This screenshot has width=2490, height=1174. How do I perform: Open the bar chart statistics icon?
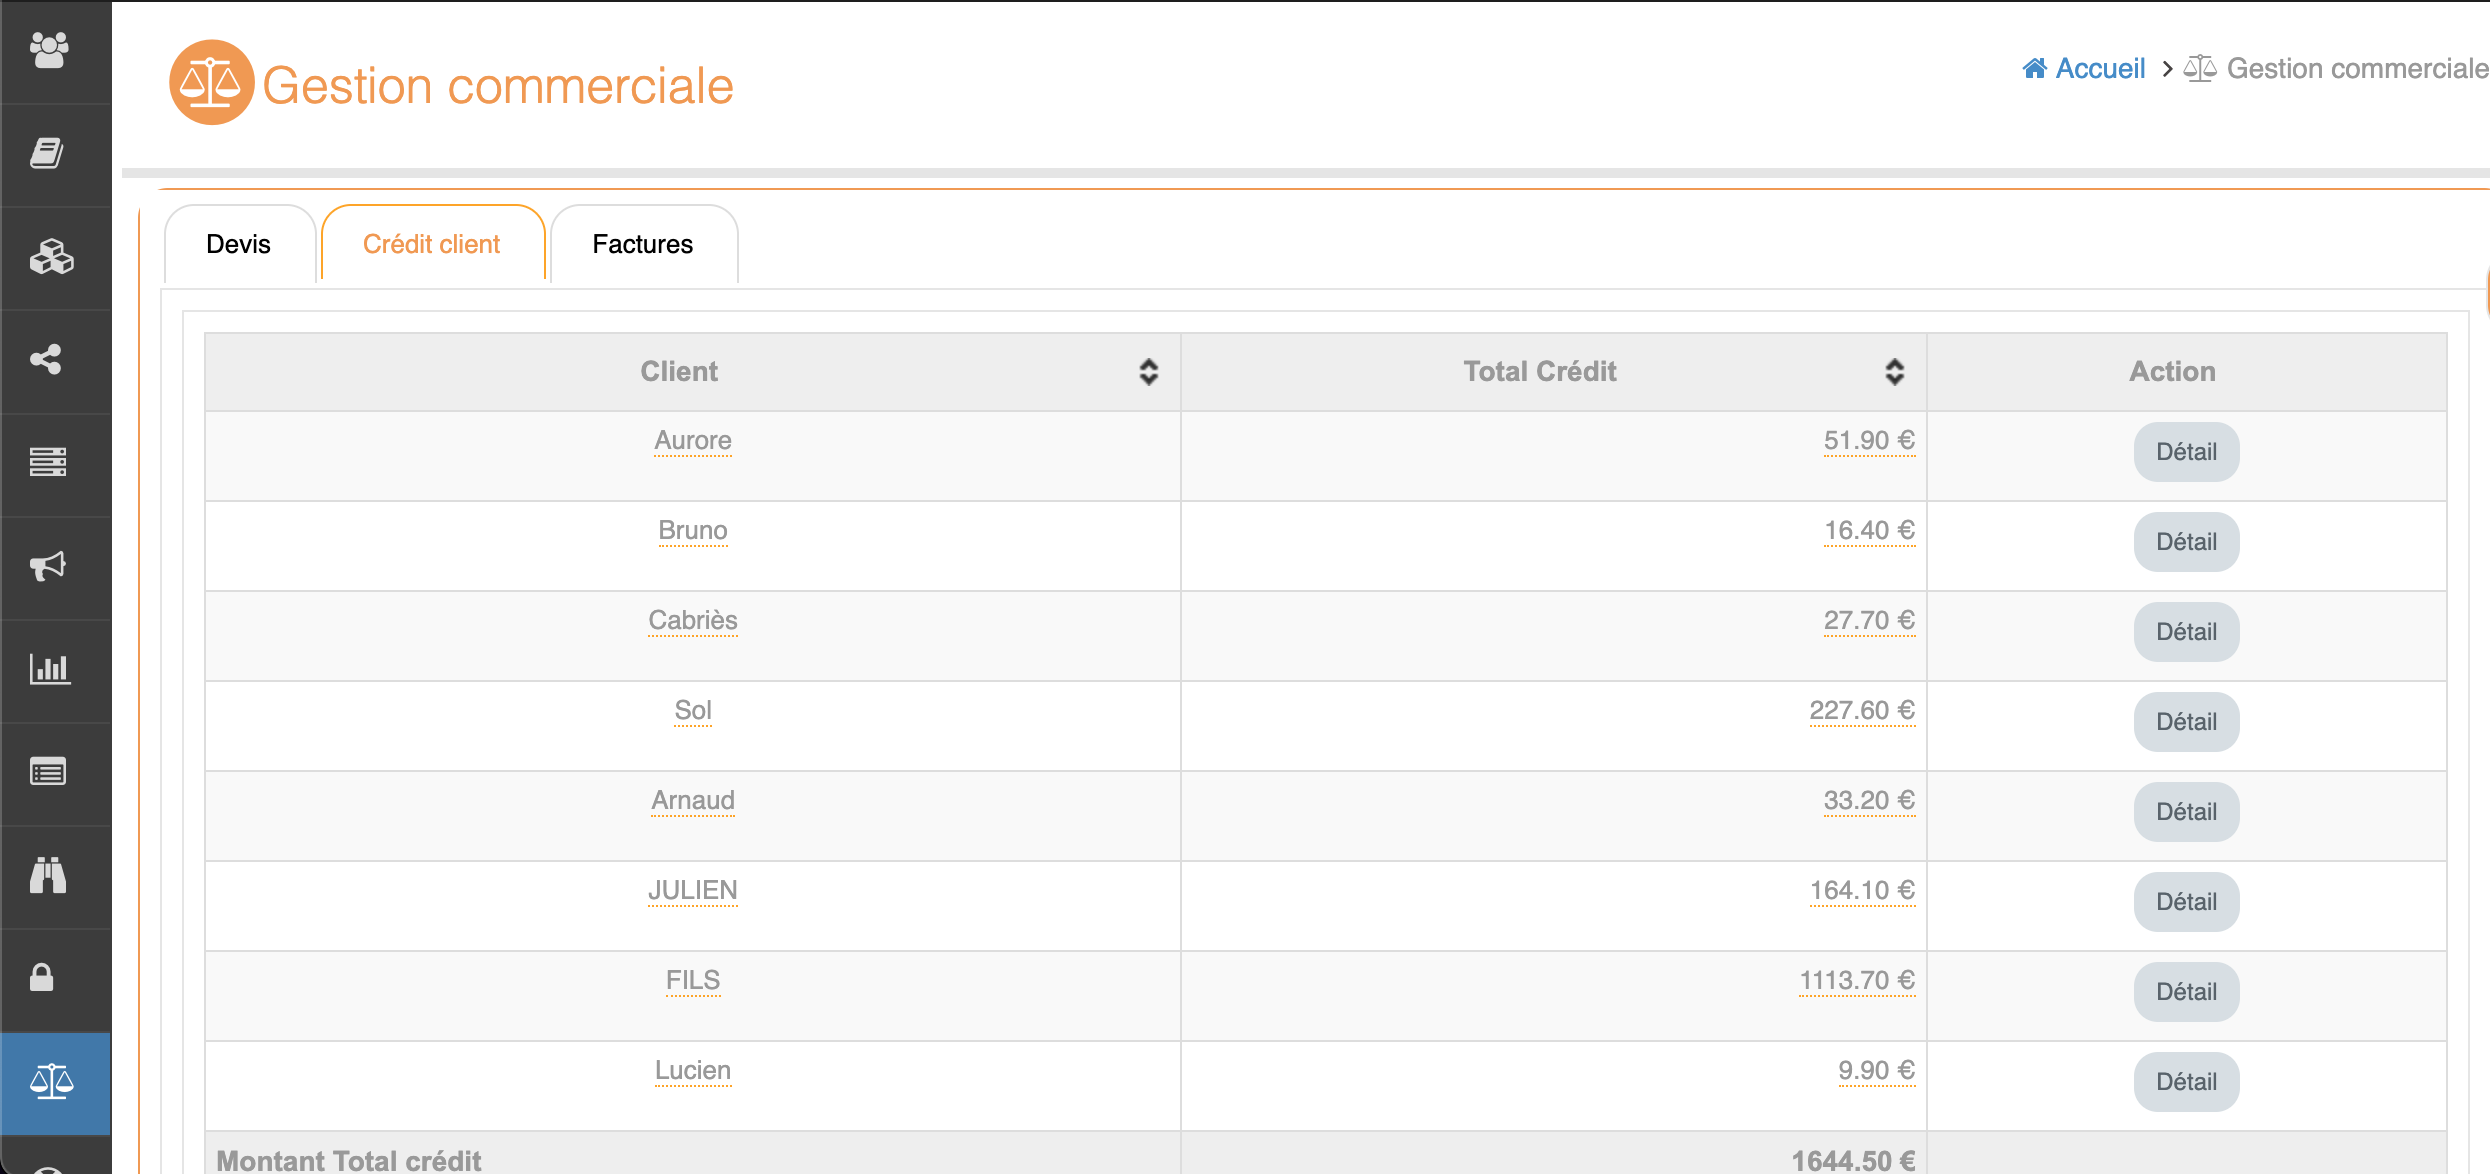[49, 669]
